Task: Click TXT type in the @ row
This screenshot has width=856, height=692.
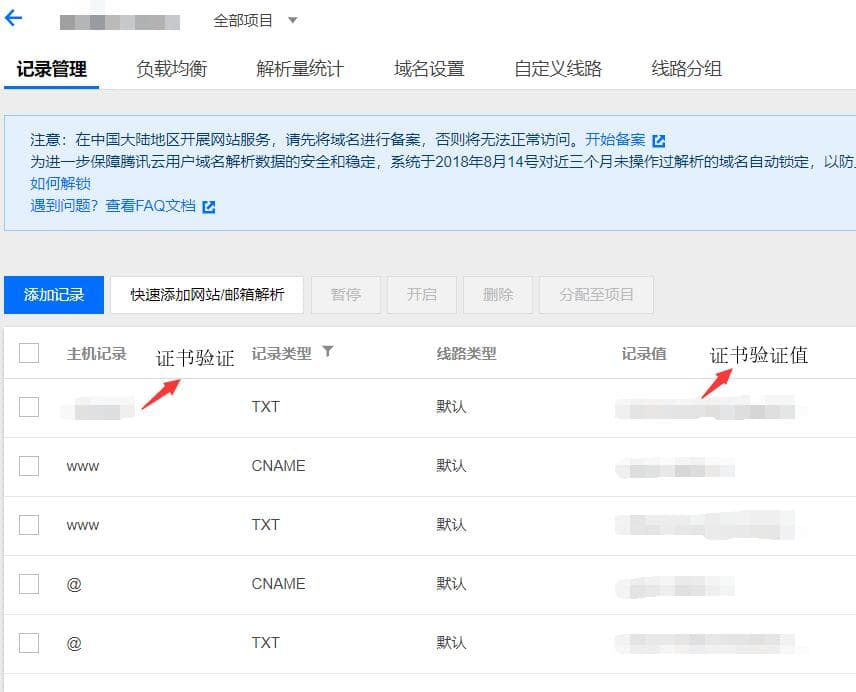Action: click(265, 643)
